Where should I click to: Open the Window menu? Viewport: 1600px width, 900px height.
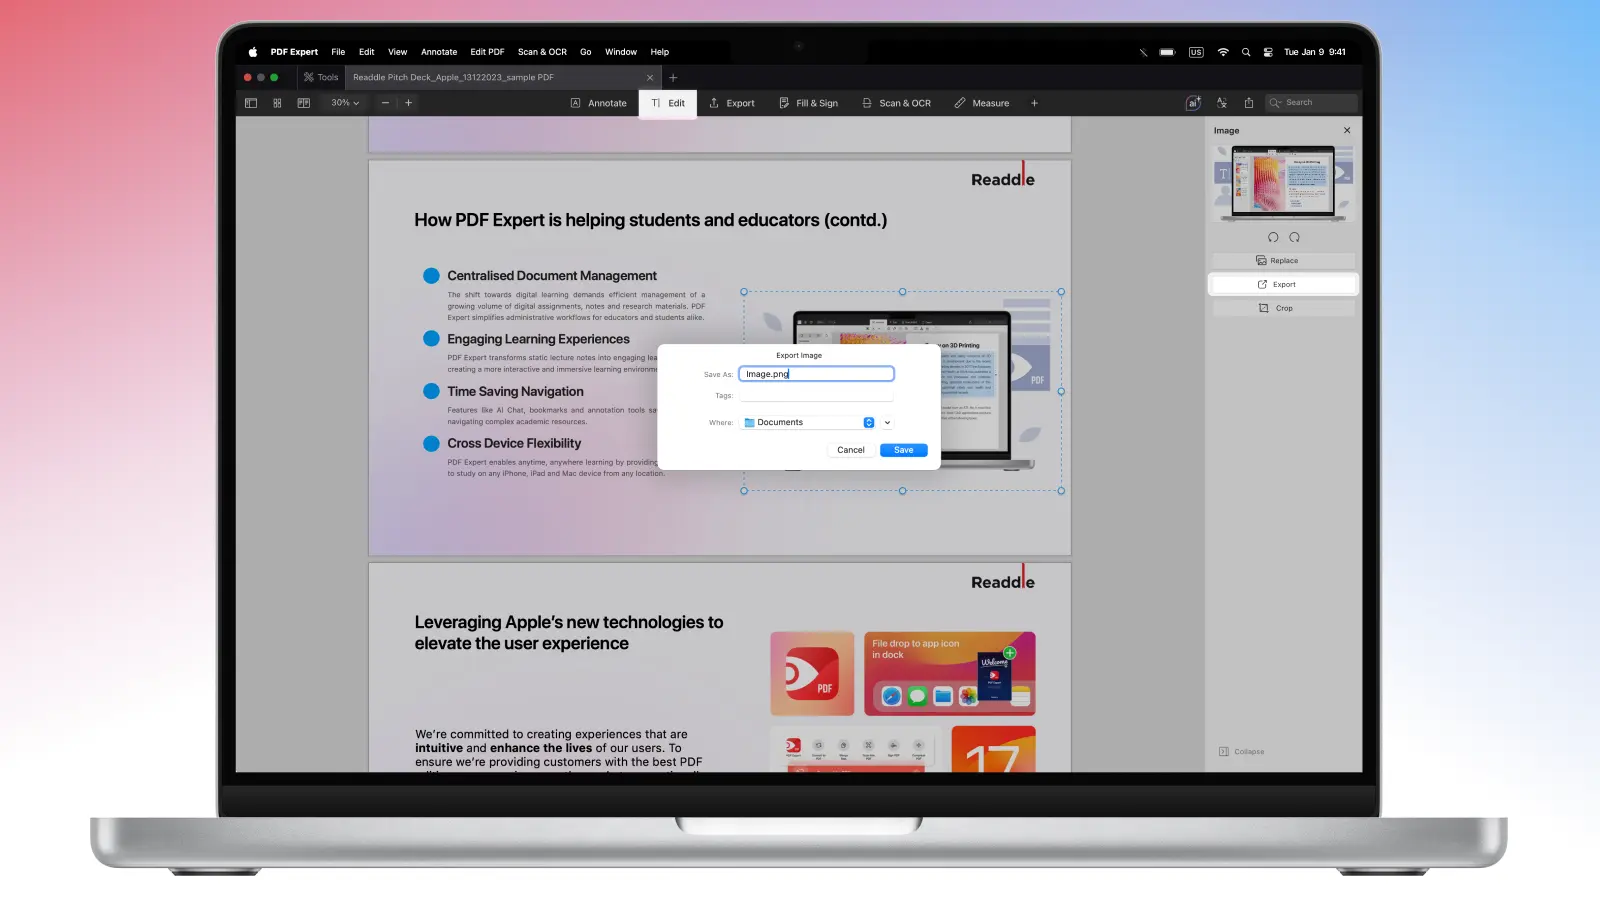point(621,52)
